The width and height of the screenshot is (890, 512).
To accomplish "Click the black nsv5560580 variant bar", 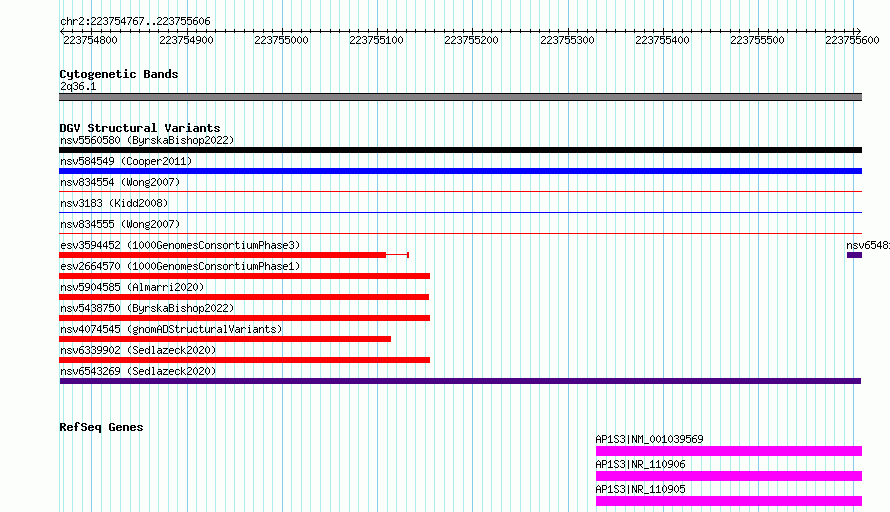I will [460, 150].
